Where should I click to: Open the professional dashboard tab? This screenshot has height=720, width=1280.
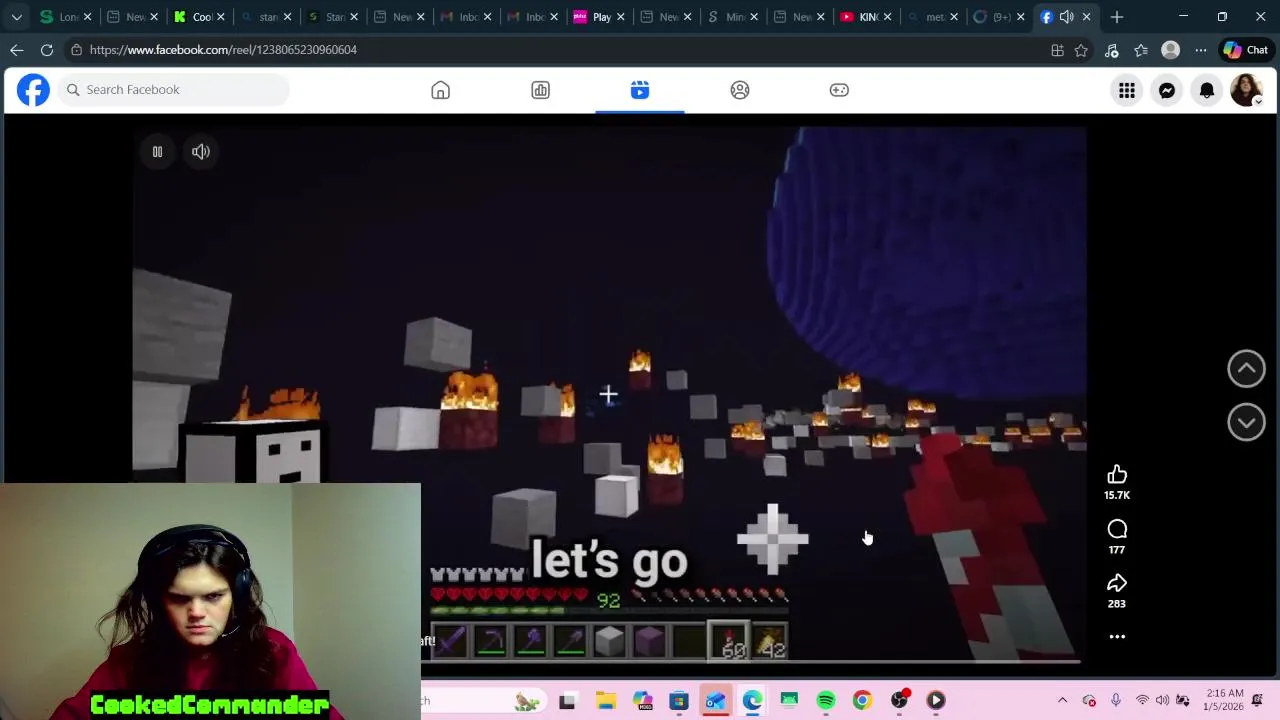pos(540,90)
